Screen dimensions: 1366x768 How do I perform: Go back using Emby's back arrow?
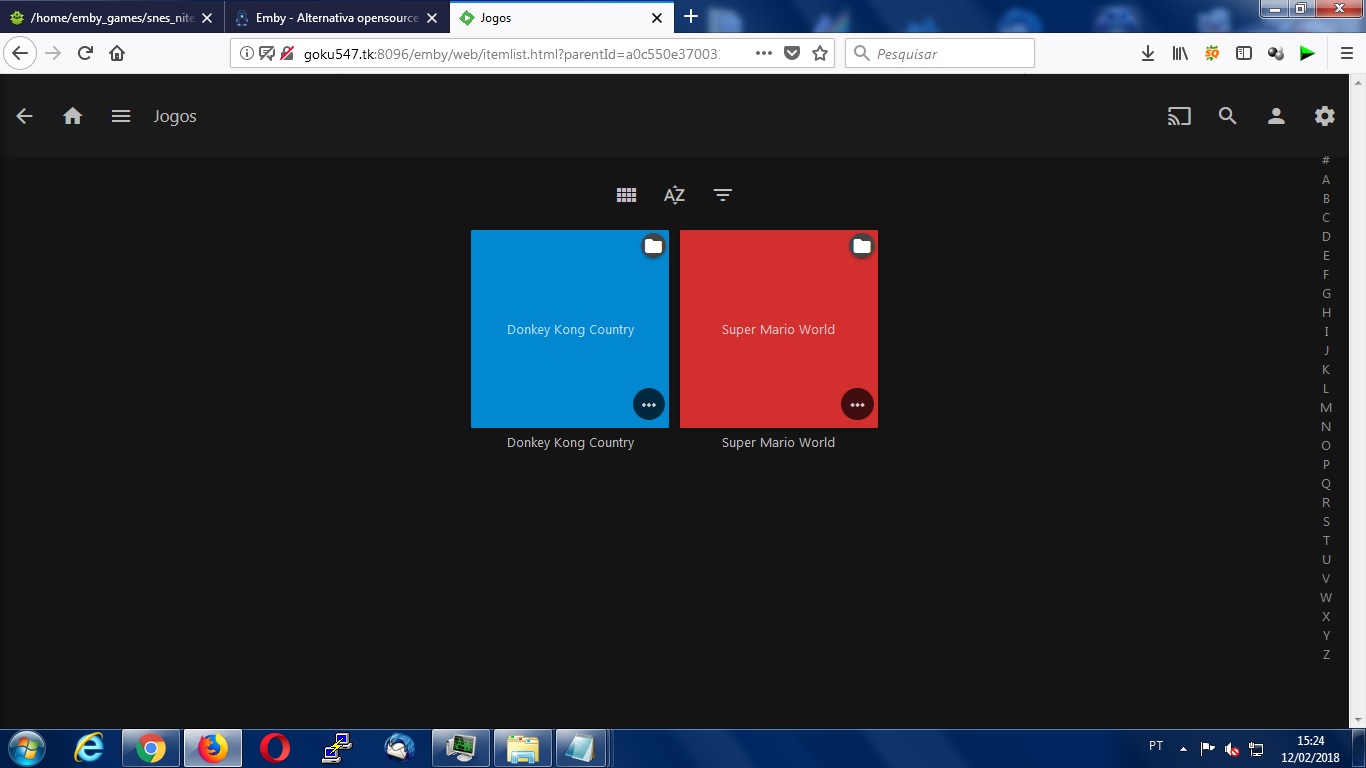(x=24, y=116)
